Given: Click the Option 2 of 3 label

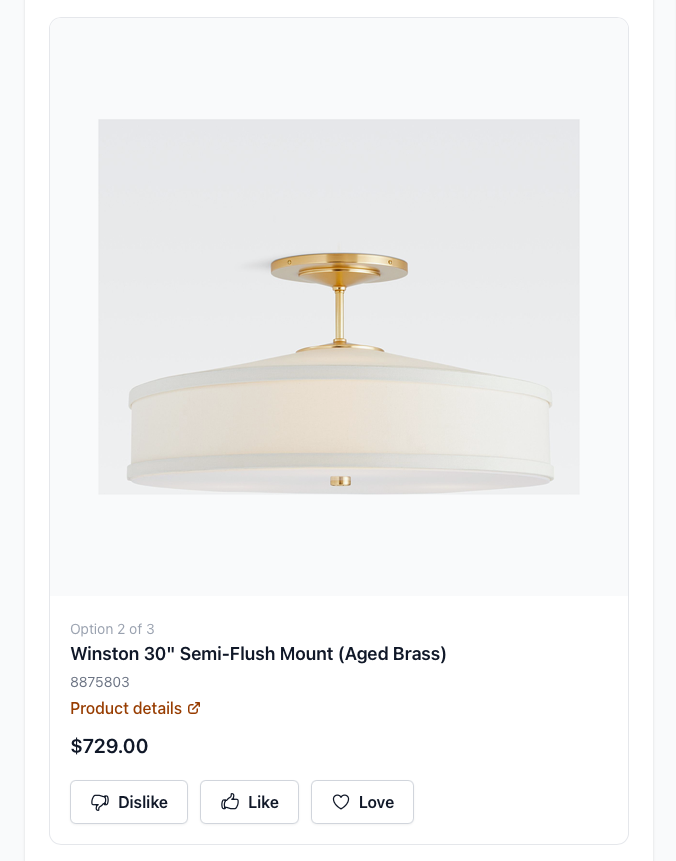Looking at the screenshot, I should (x=112, y=629).
